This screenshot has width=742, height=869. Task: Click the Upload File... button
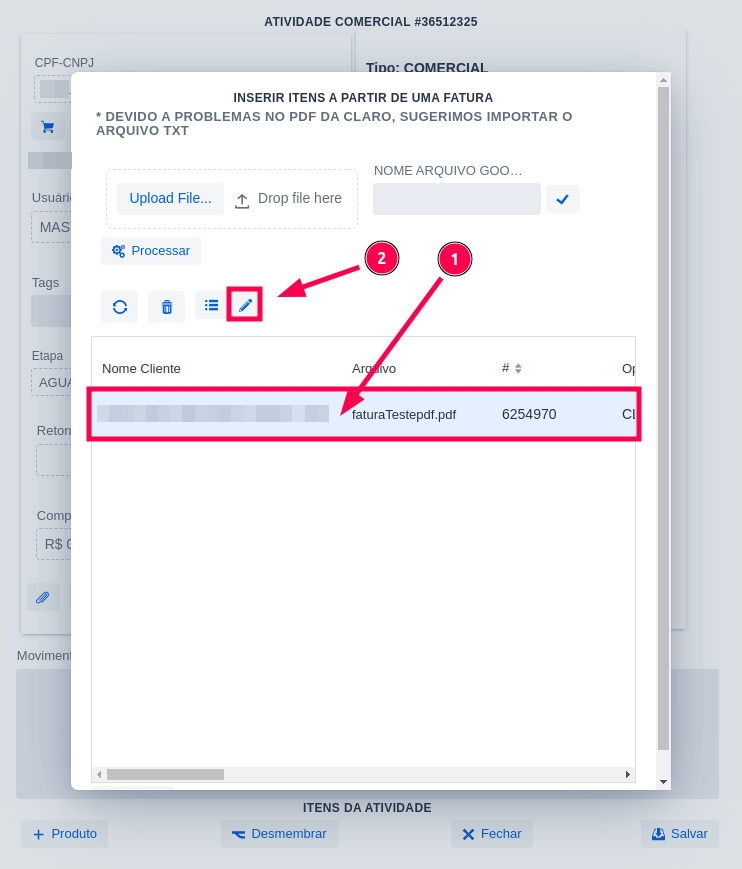coord(170,198)
